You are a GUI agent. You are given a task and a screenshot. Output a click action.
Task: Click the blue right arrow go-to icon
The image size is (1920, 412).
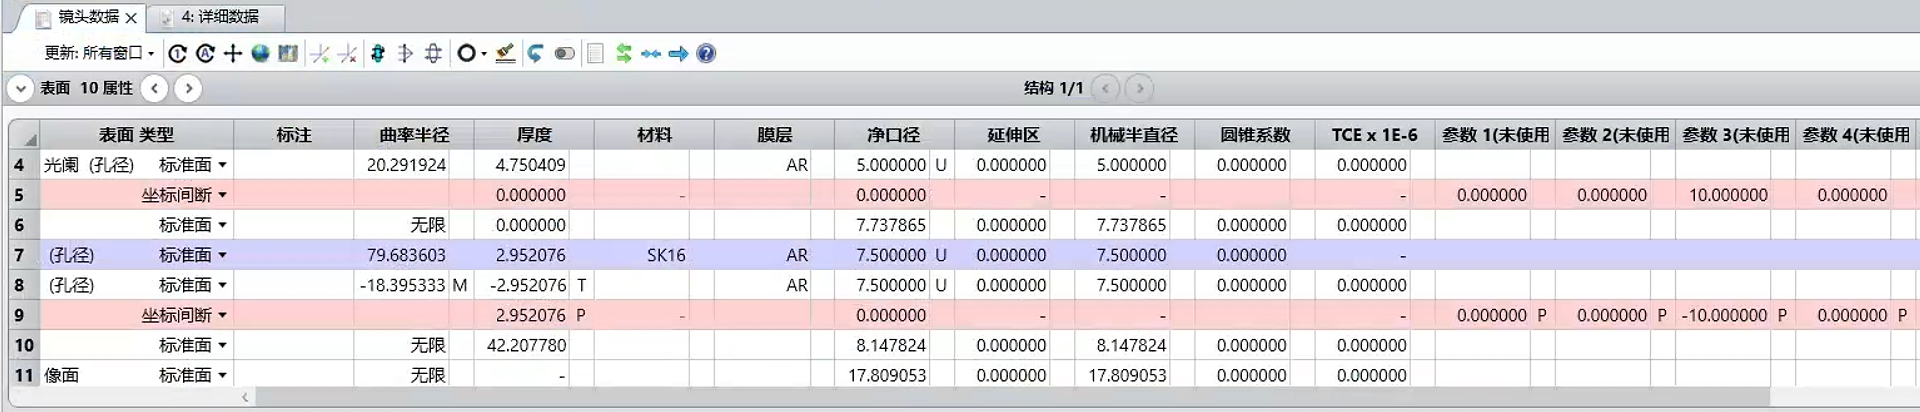679,54
